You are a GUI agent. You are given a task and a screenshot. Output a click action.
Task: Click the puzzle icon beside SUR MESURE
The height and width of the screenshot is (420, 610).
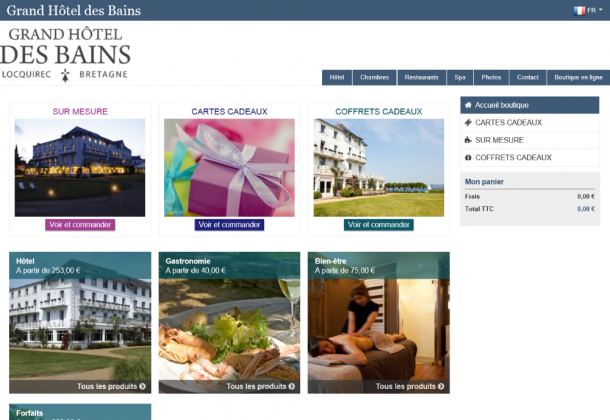click(x=468, y=140)
